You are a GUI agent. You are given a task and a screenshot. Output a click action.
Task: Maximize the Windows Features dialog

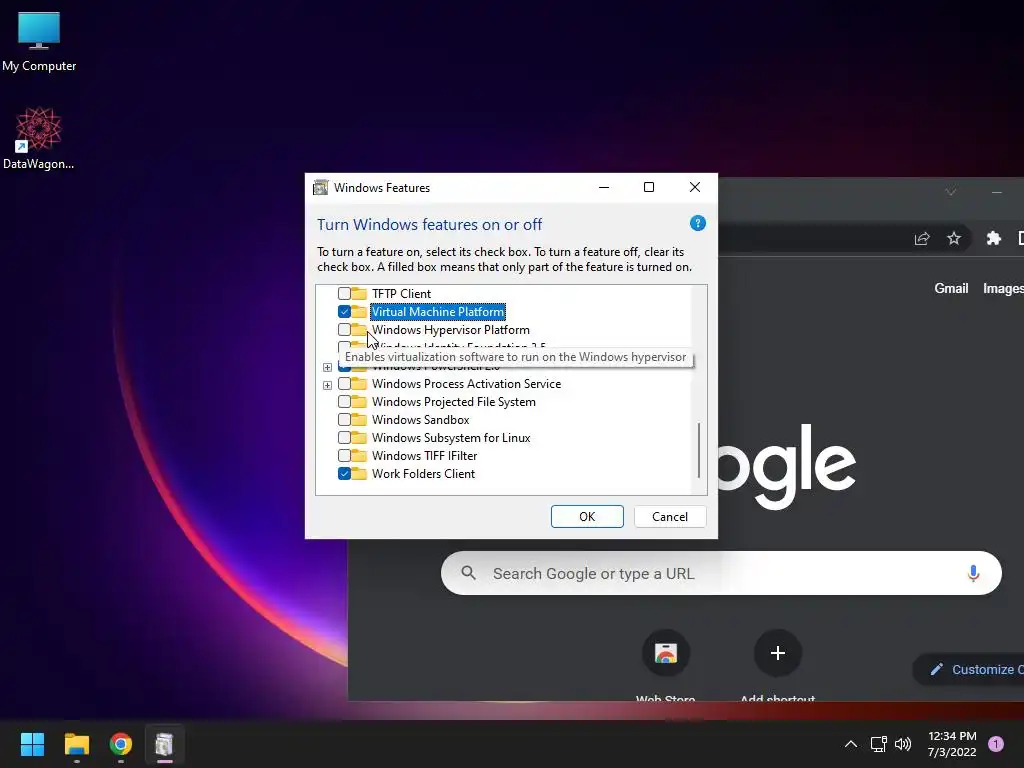click(x=649, y=187)
